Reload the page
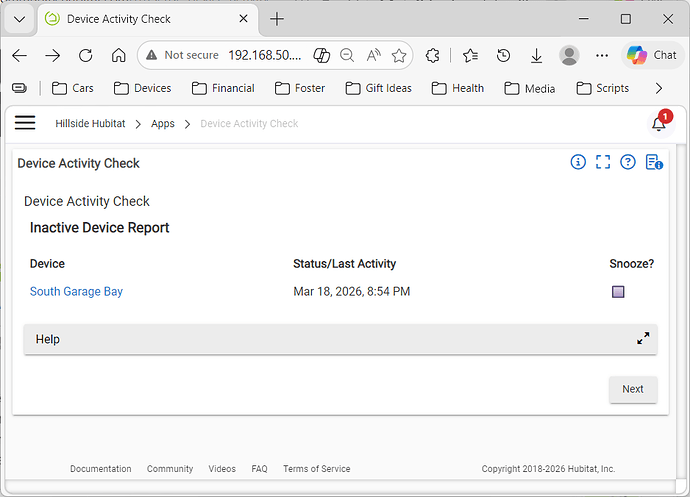This screenshot has height=497, width=690. pyautogui.click(x=85, y=55)
